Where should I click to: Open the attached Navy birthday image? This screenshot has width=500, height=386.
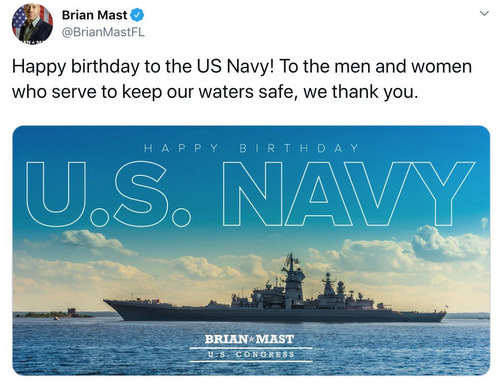pyautogui.click(x=251, y=250)
